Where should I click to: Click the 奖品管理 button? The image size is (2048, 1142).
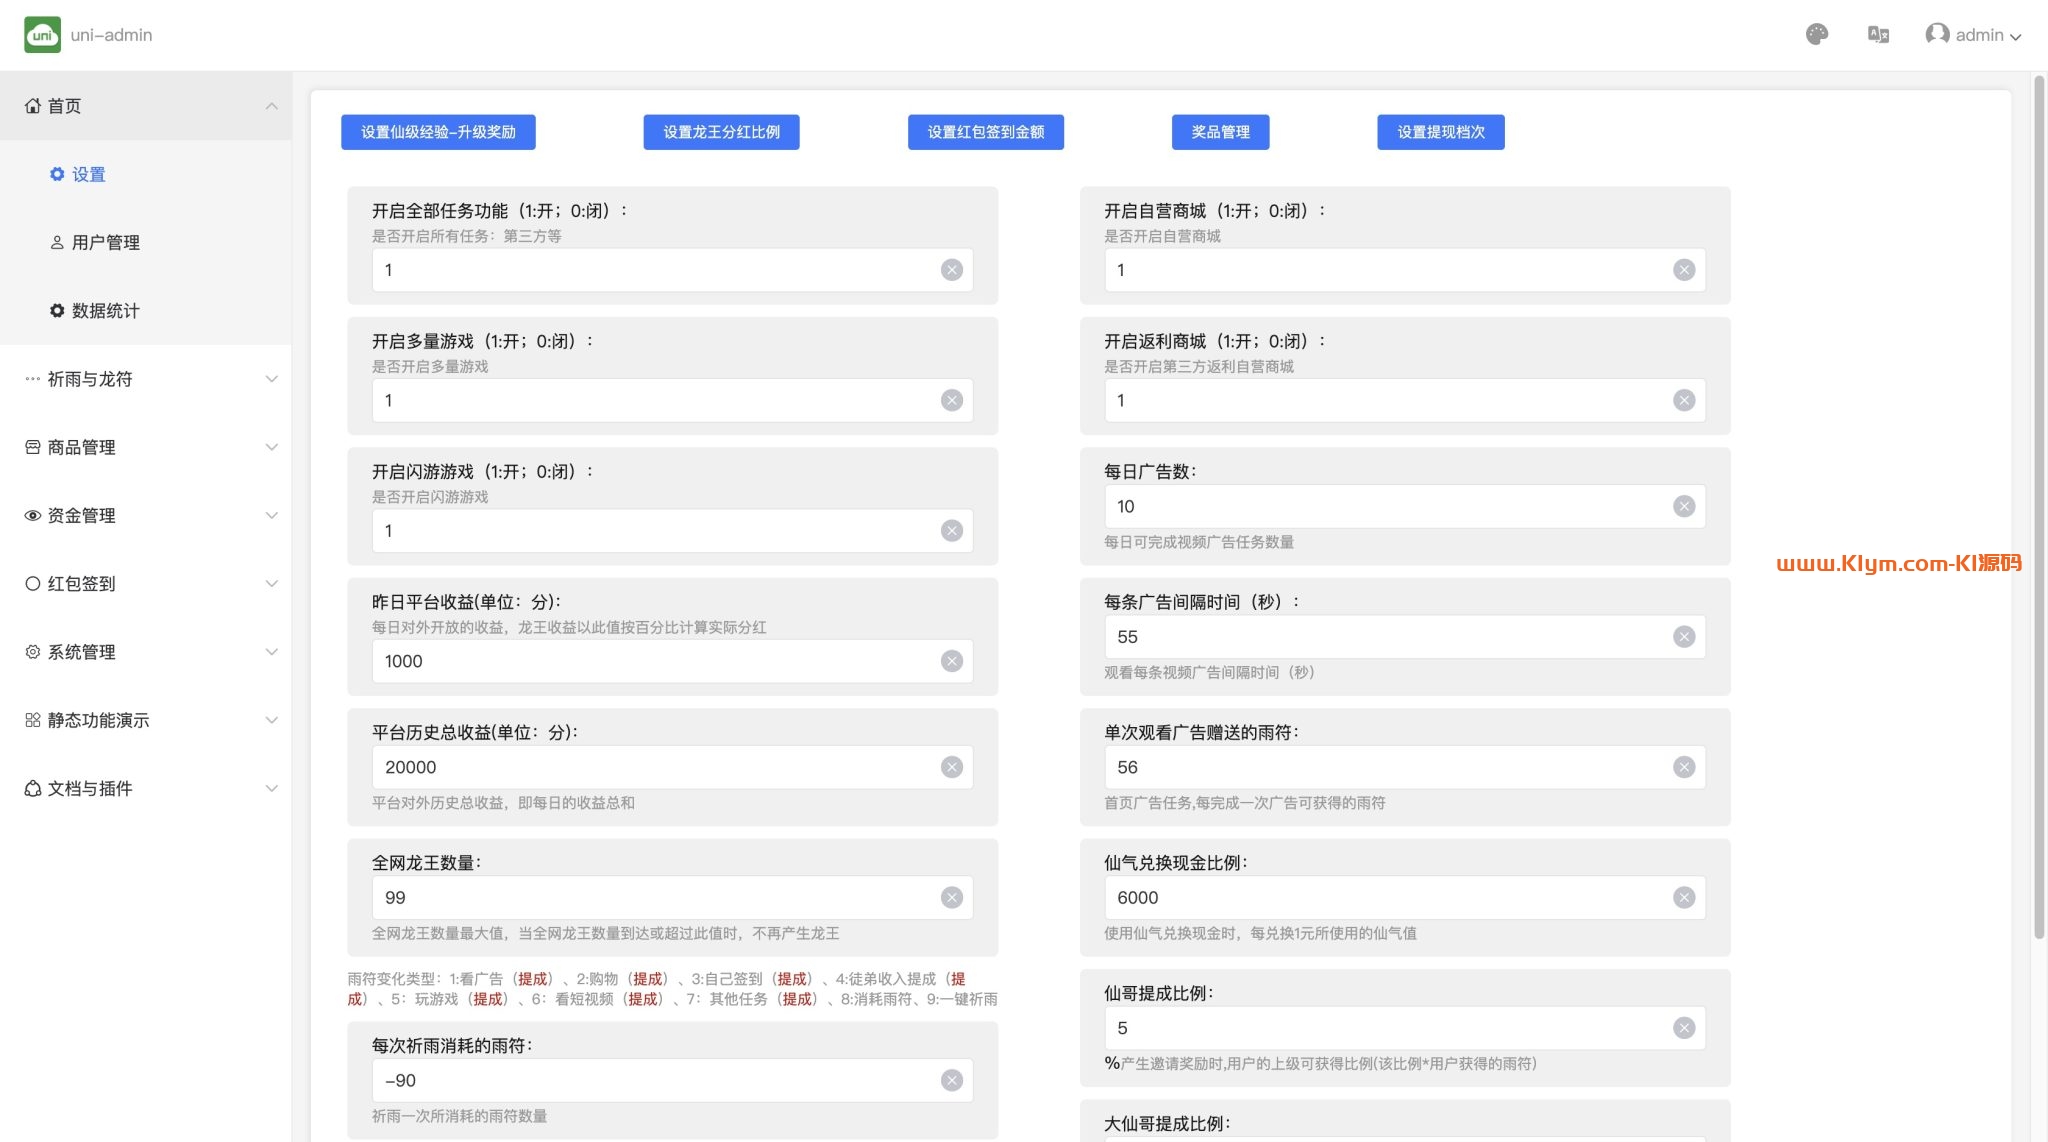[1220, 132]
